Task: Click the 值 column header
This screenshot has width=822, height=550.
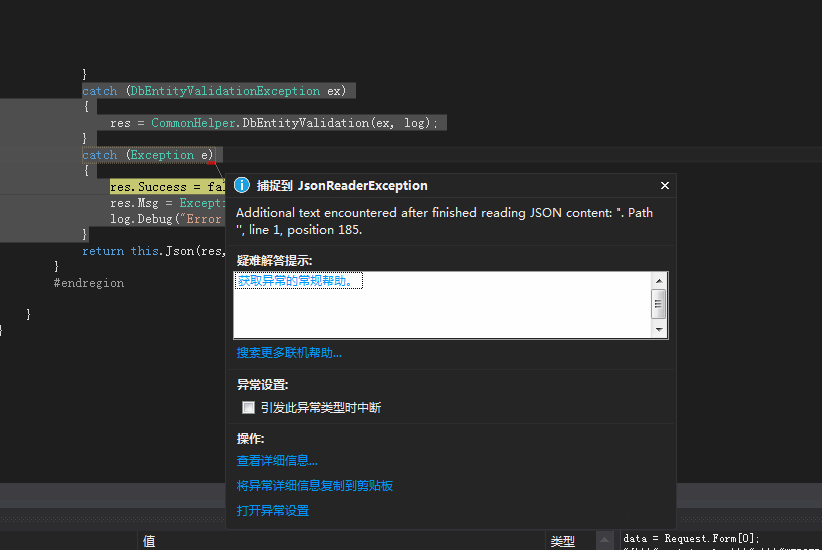Action: (x=149, y=541)
